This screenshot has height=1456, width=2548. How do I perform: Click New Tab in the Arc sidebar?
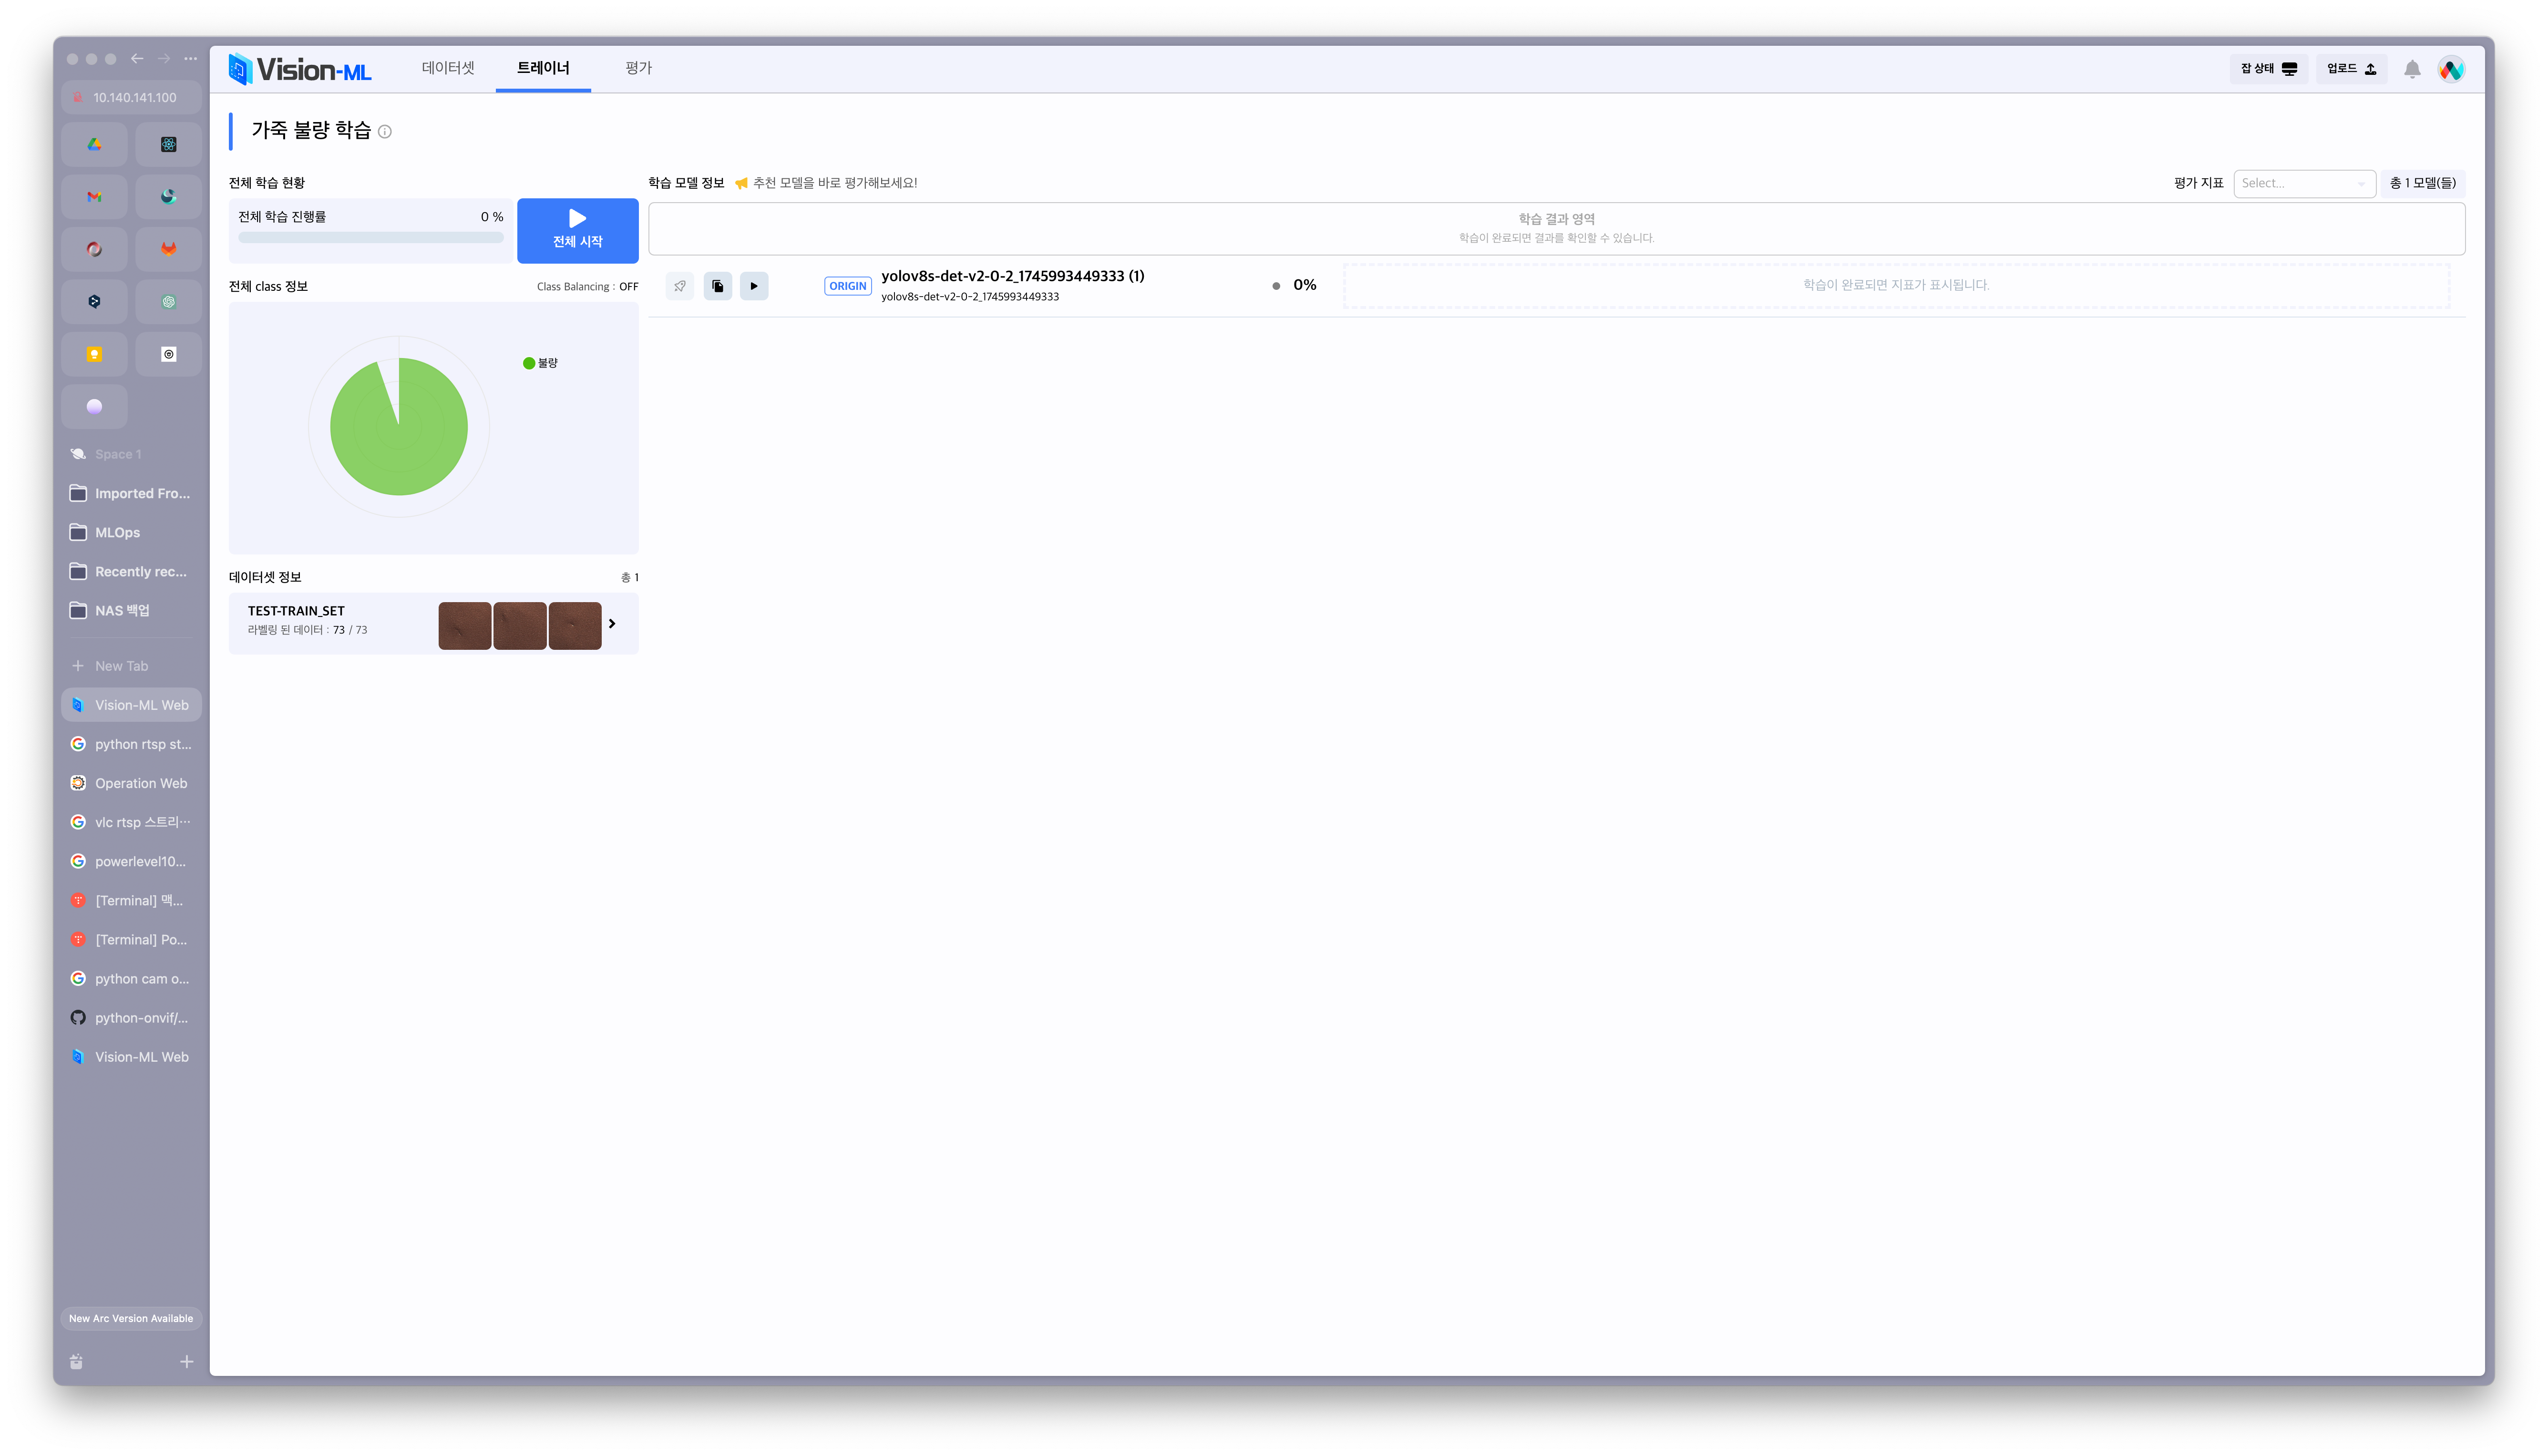(131, 666)
